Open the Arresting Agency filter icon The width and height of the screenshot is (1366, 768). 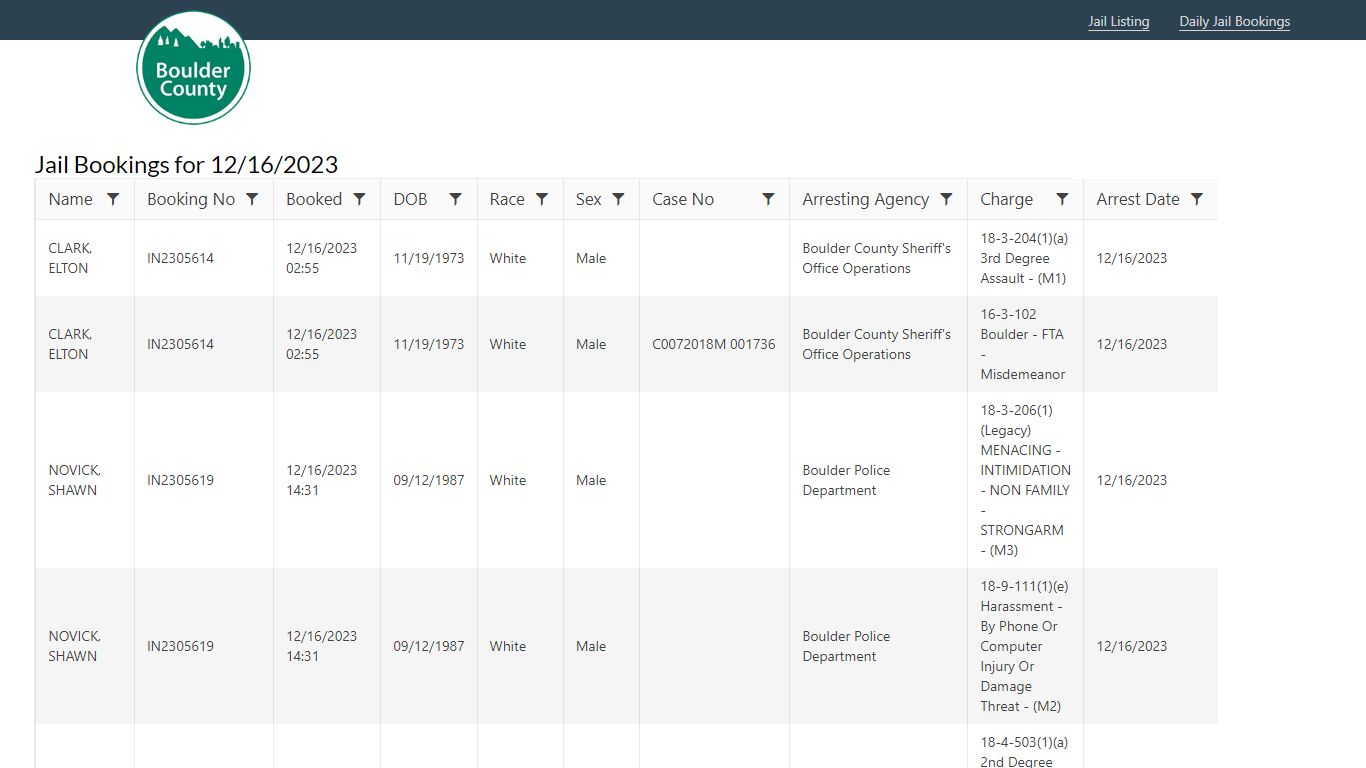(x=946, y=199)
